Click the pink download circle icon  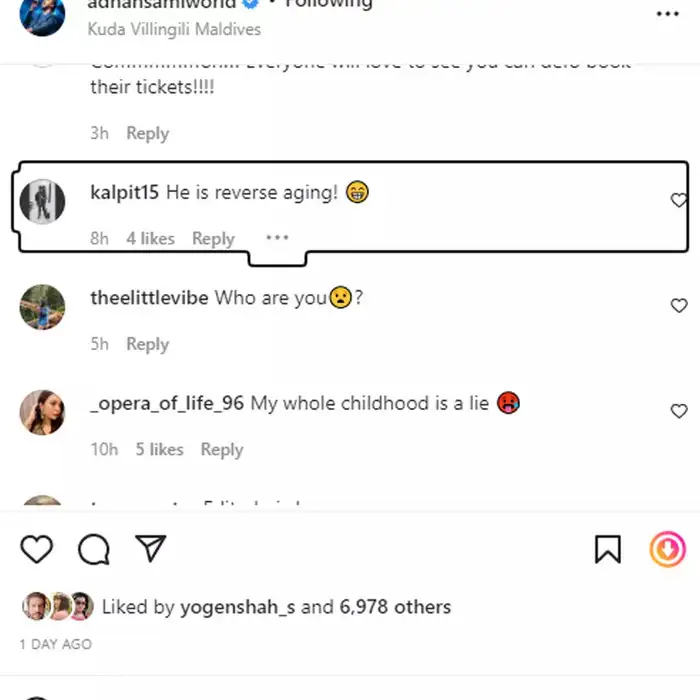point(667,549)
